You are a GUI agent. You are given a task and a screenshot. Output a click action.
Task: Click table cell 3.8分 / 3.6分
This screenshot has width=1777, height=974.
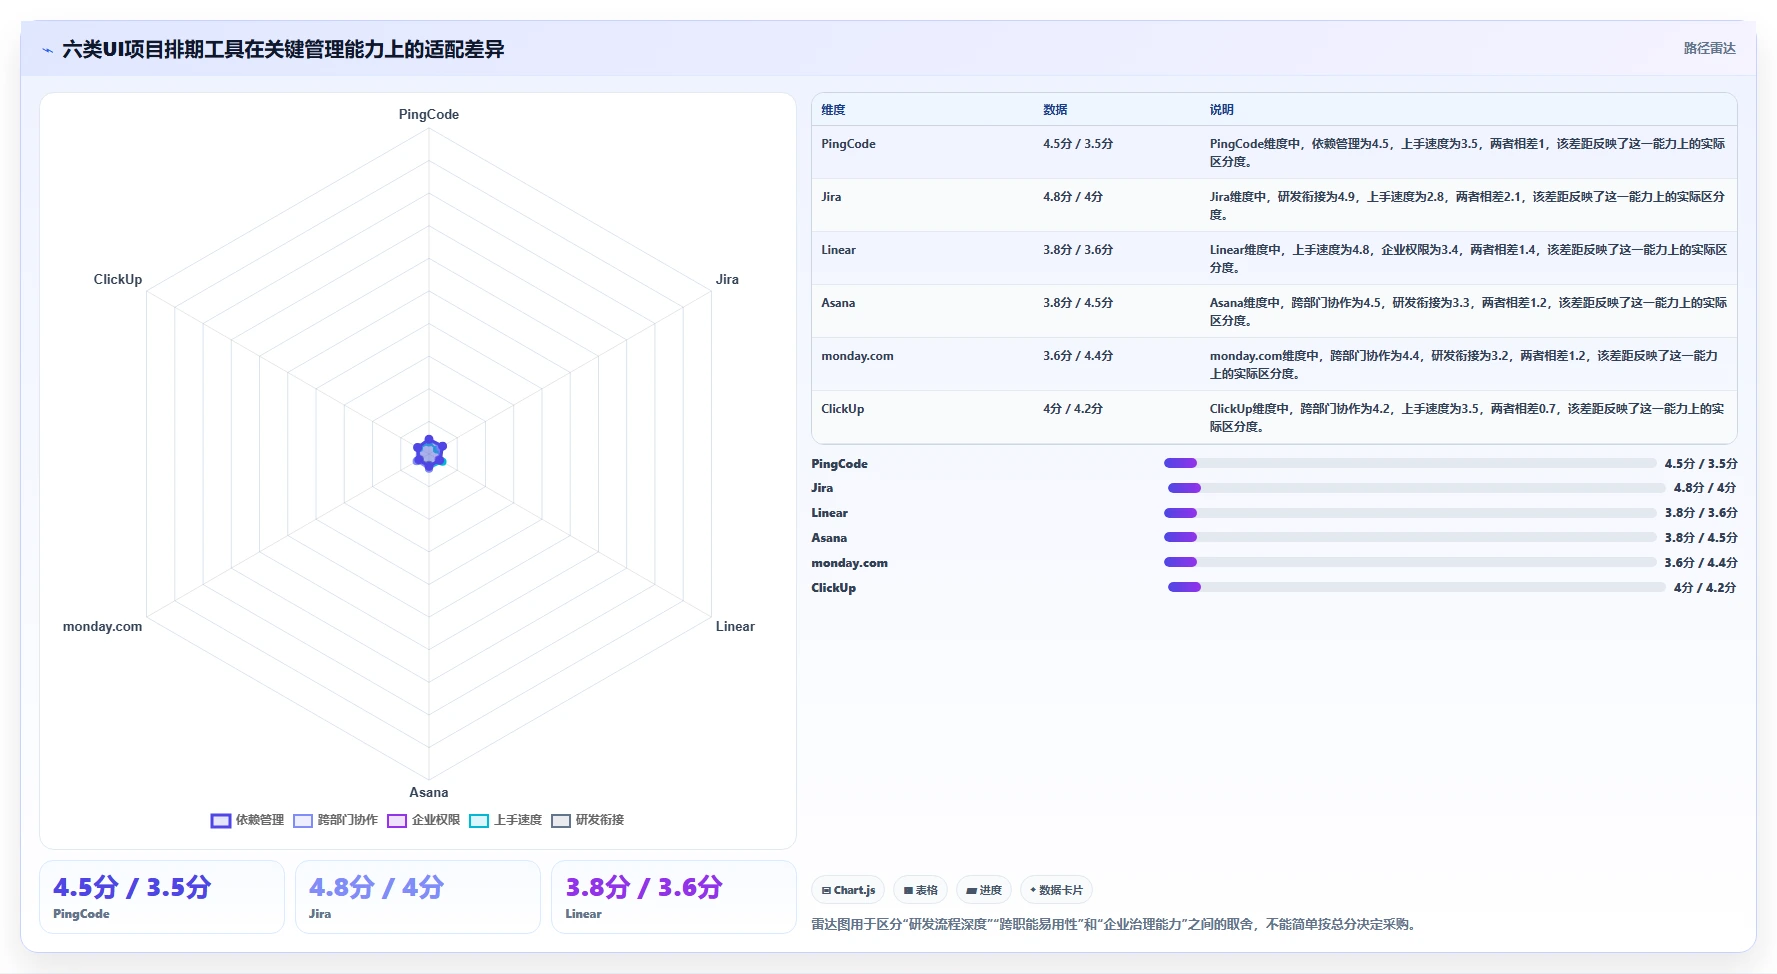(1078, 250)
